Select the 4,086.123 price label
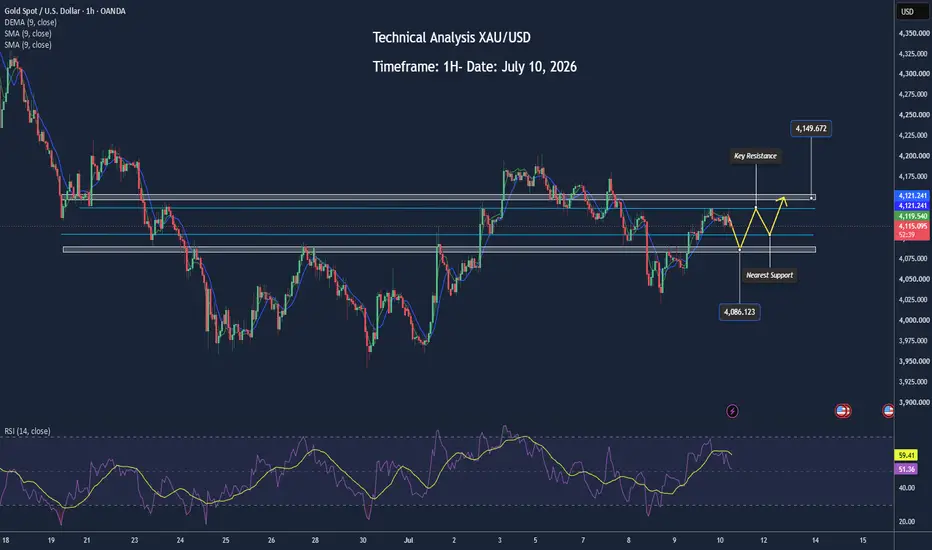The image size is (932, 550). pos(739,312)
